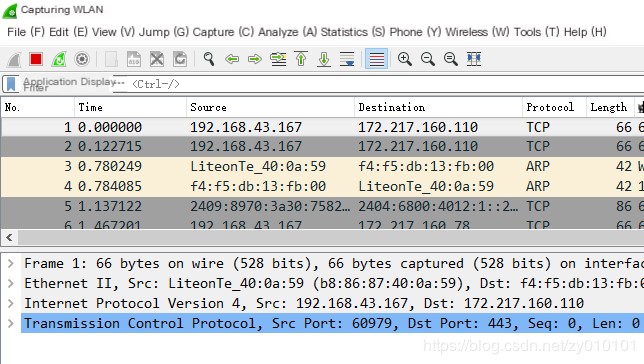
Task: Open the Statistics (S) menu
Action: pos(353,32)
